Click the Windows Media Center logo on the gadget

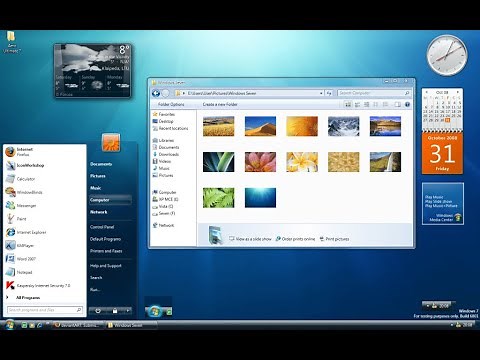click(x=458, y=218)
